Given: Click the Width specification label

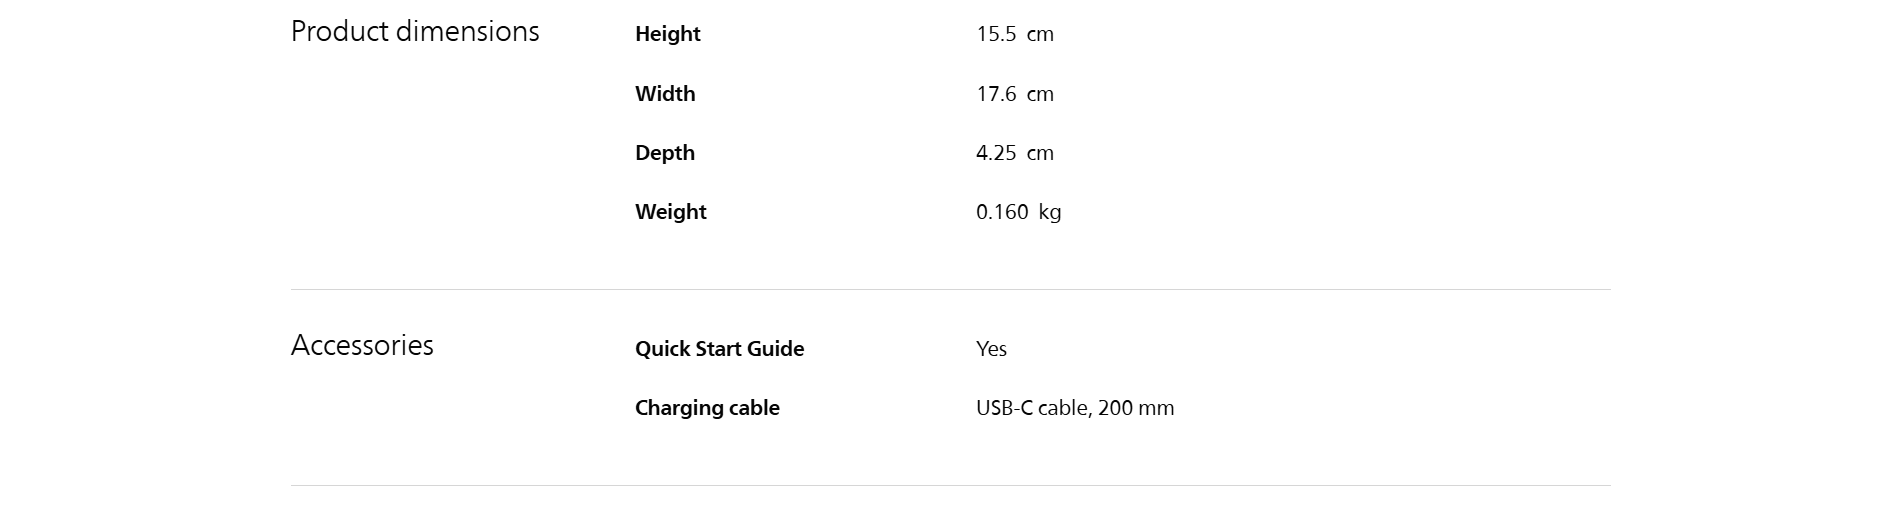Looking at the screenshot, I should point(665,94).
